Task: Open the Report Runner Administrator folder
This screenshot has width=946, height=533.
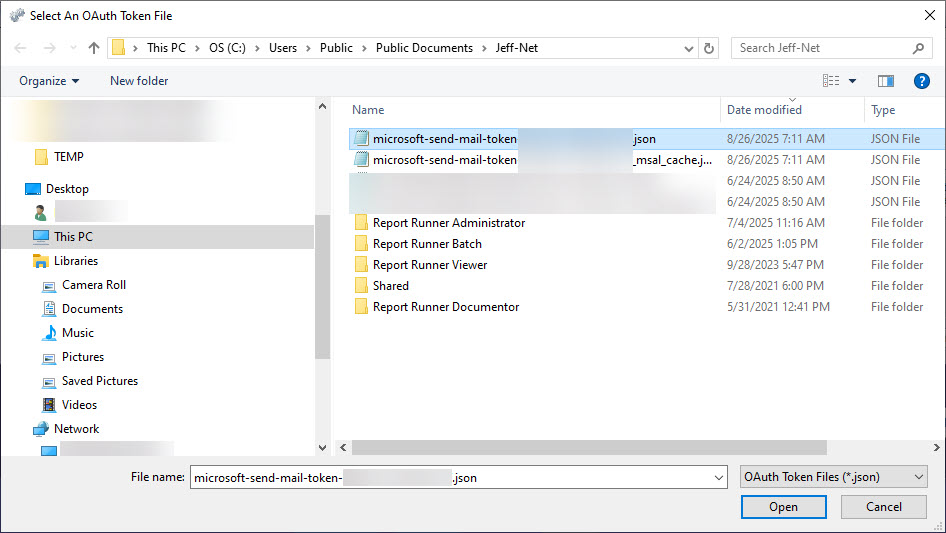Action: [x=448, y=223]
